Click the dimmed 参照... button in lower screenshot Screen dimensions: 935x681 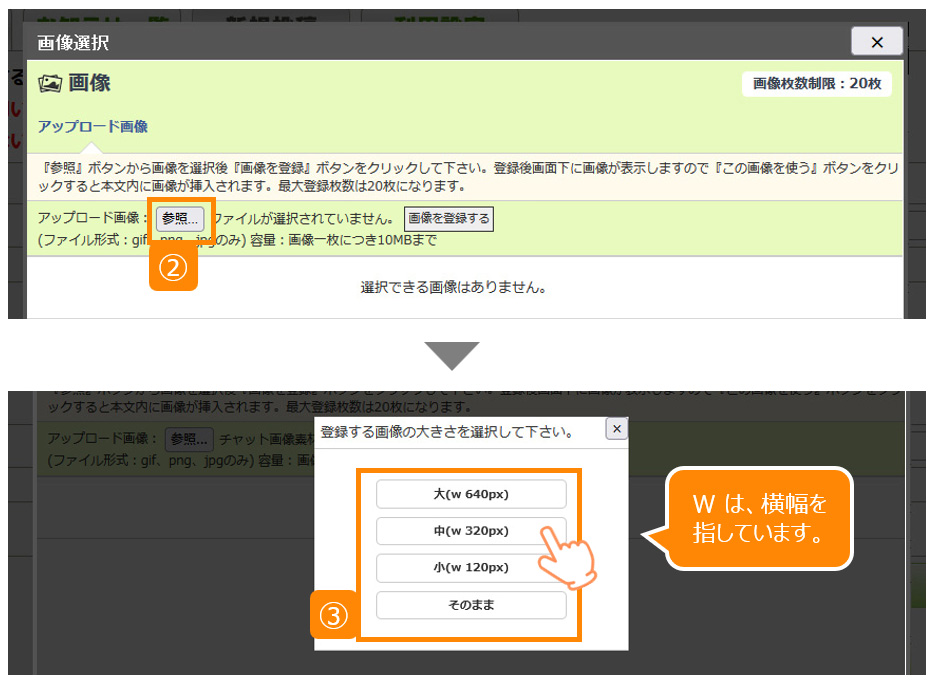pyautogui.click(x=189, y=439)
